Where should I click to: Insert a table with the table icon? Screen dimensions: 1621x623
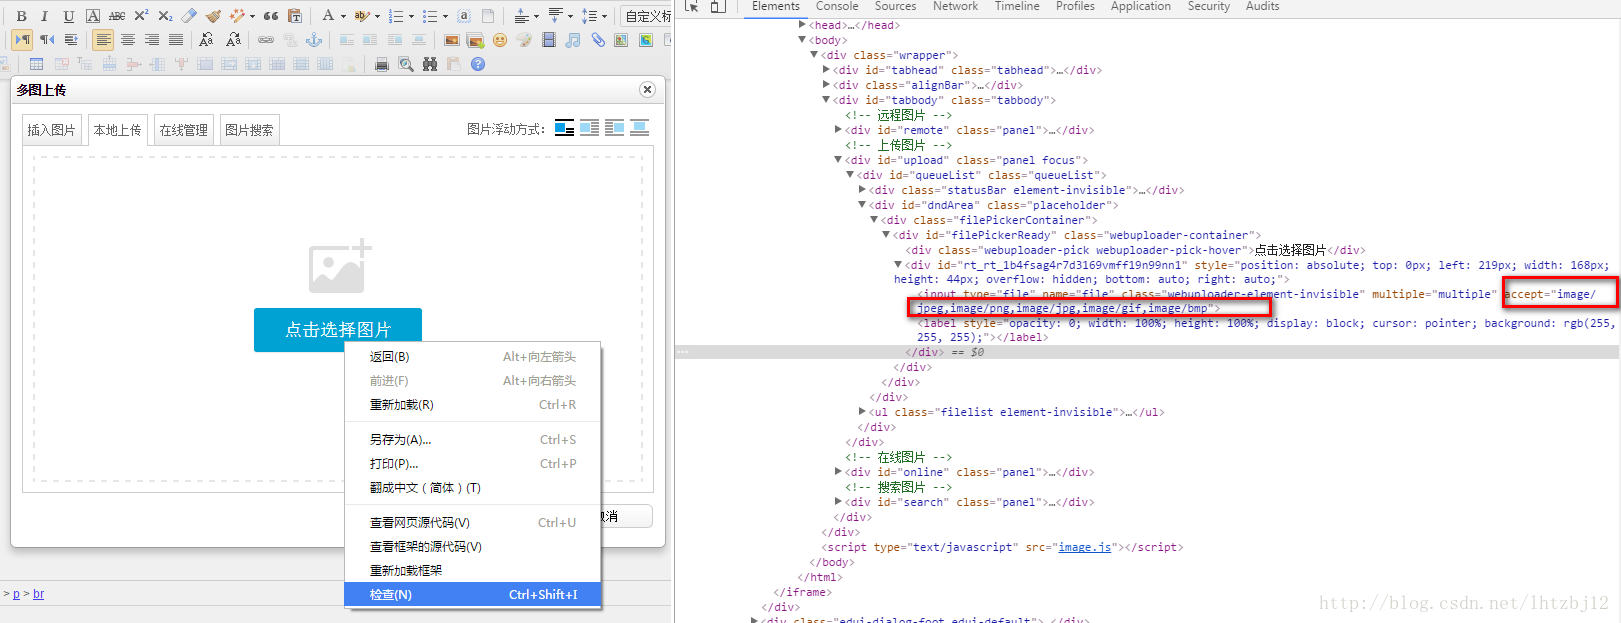(x=36, y=64)
